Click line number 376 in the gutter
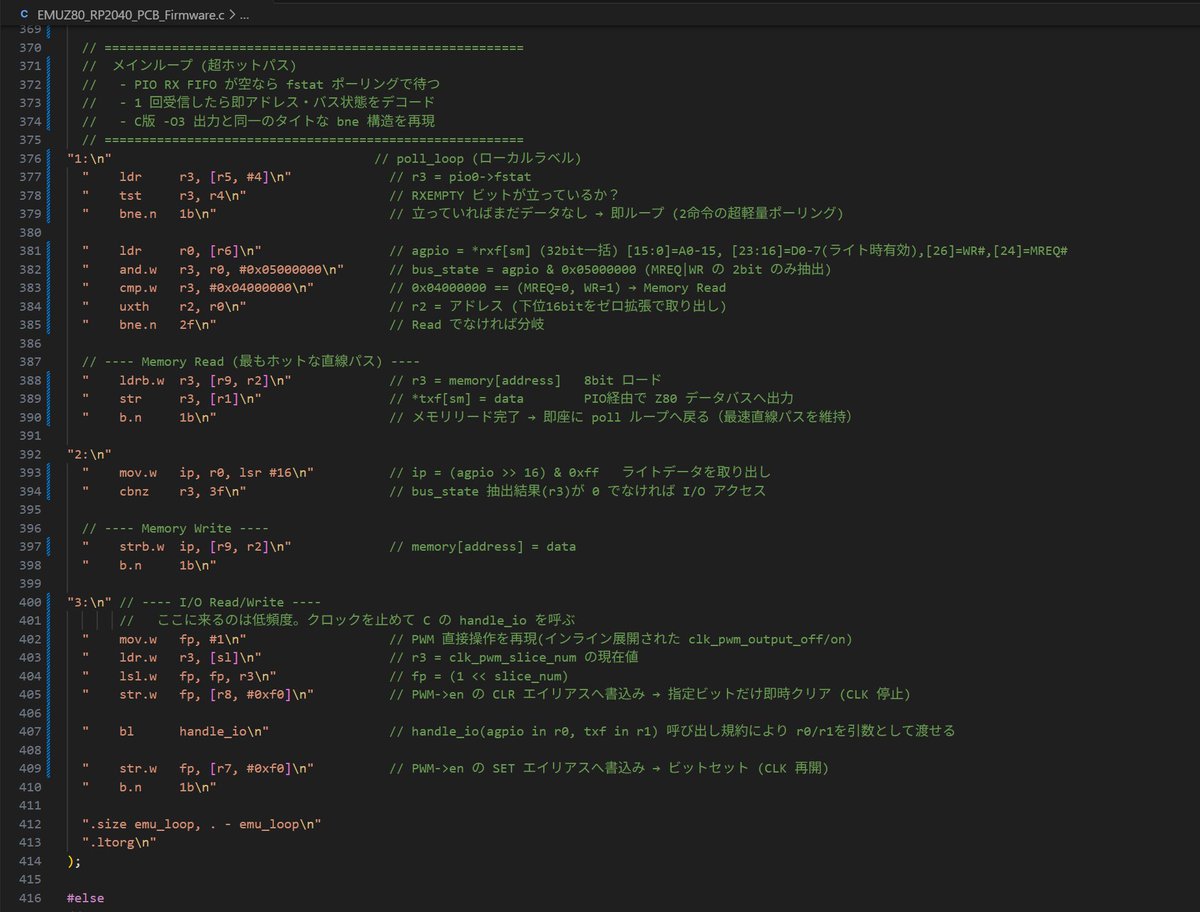This screenshot has width=1200, height=912. click(30, 158)
